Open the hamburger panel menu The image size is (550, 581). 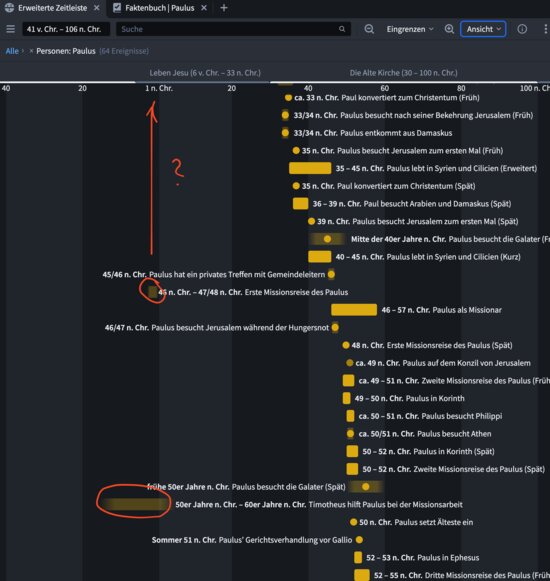click(x=10, y=29)
